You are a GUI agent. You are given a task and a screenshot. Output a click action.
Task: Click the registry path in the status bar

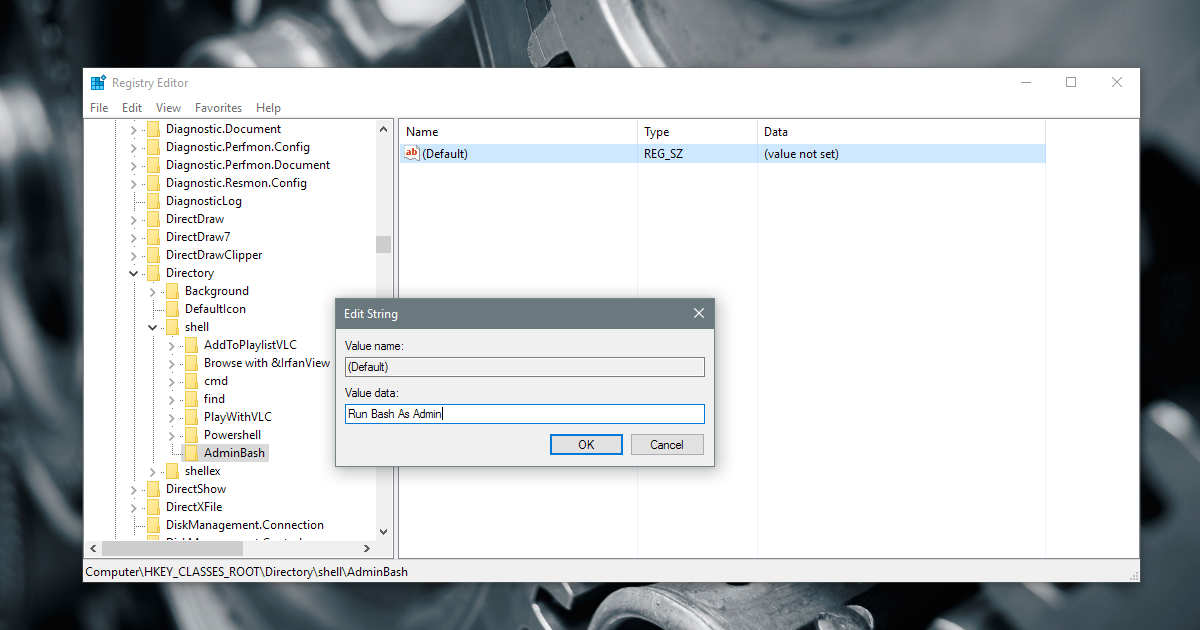(x=247, y=572)
